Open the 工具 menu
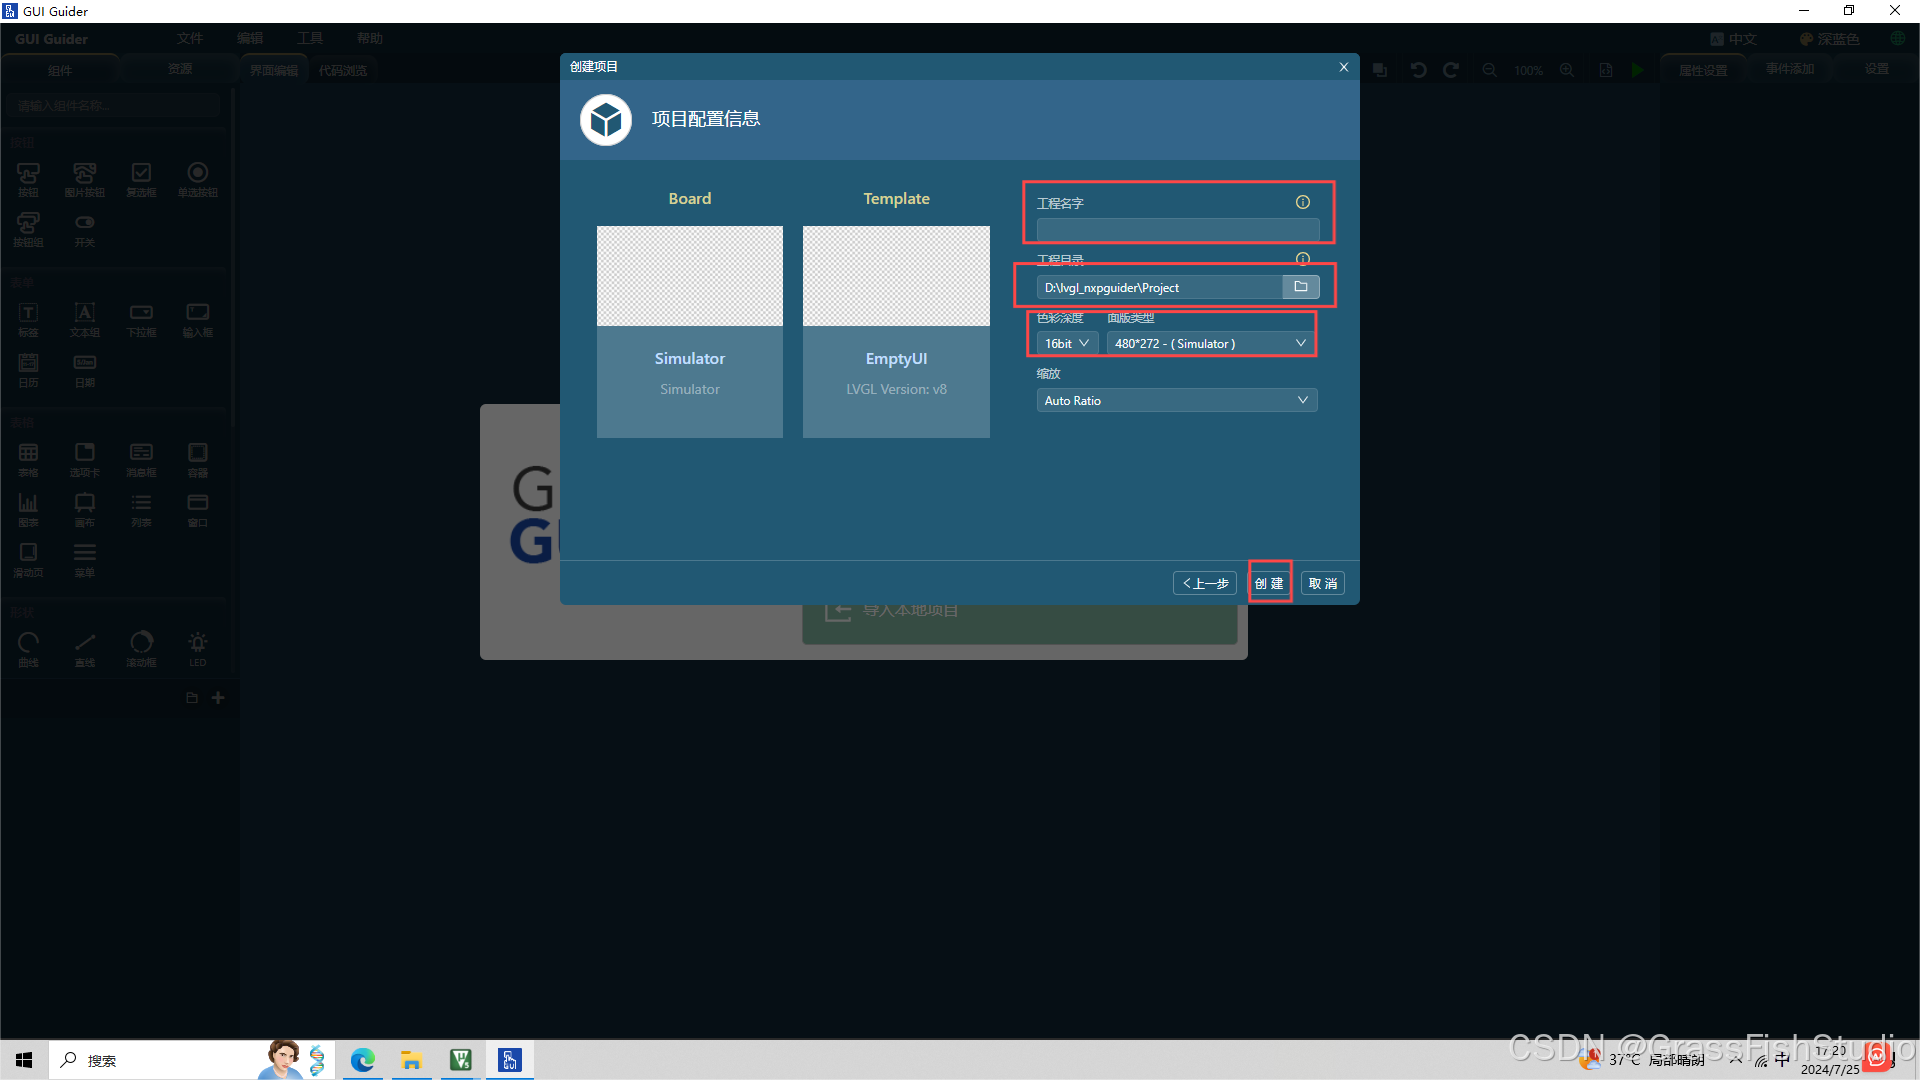 click(x=310, y=38)
